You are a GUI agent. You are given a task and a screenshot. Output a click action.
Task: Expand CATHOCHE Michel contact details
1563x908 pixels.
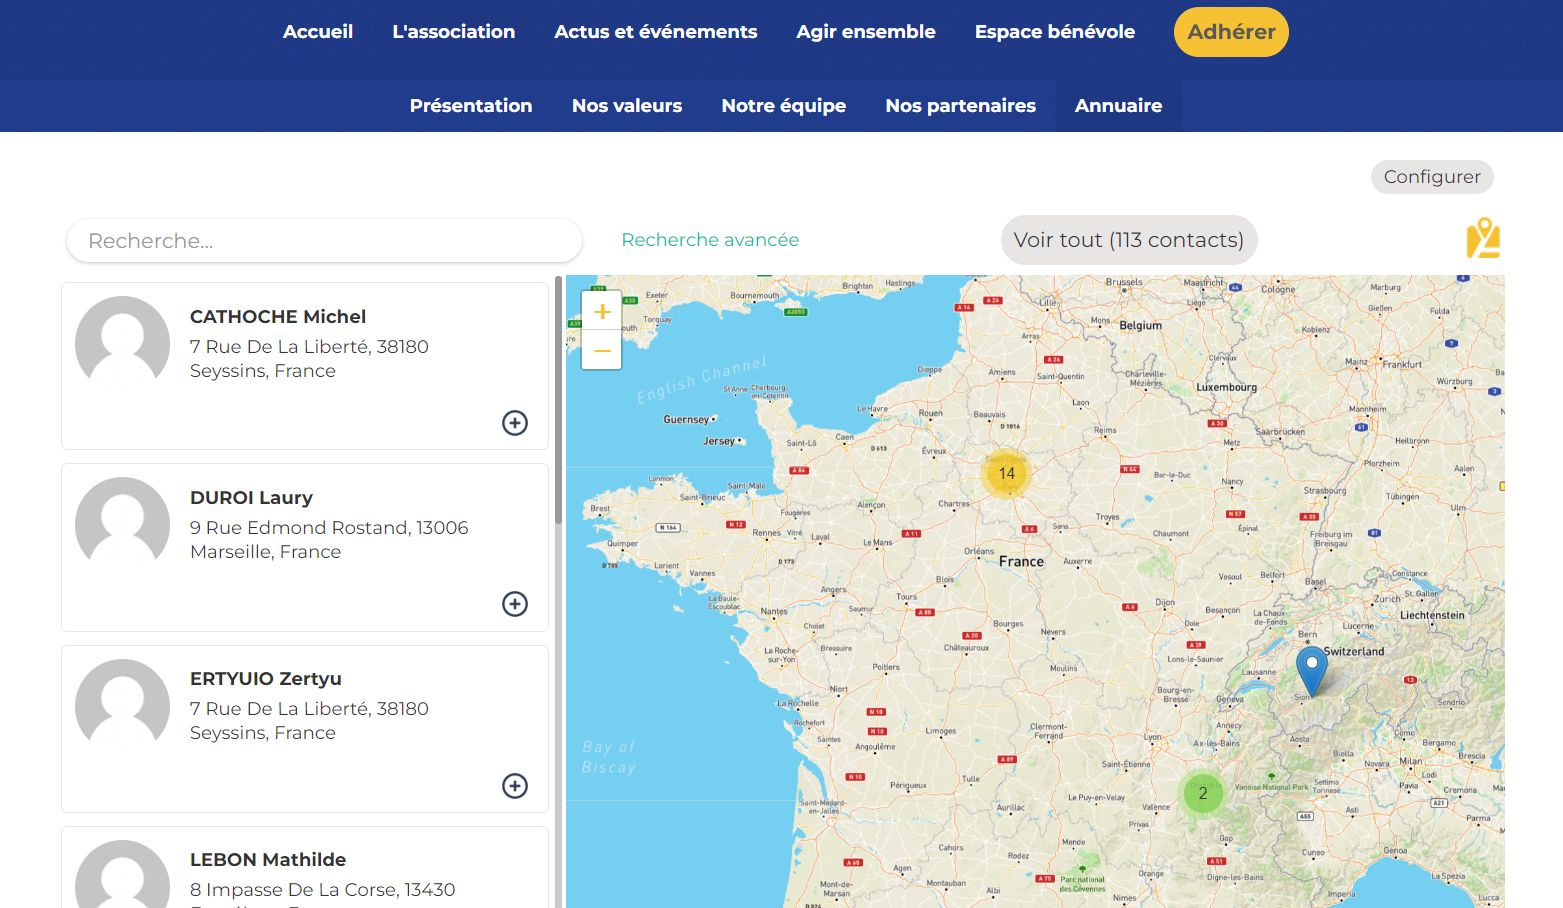pyautogui.click(x=515, y=423)
